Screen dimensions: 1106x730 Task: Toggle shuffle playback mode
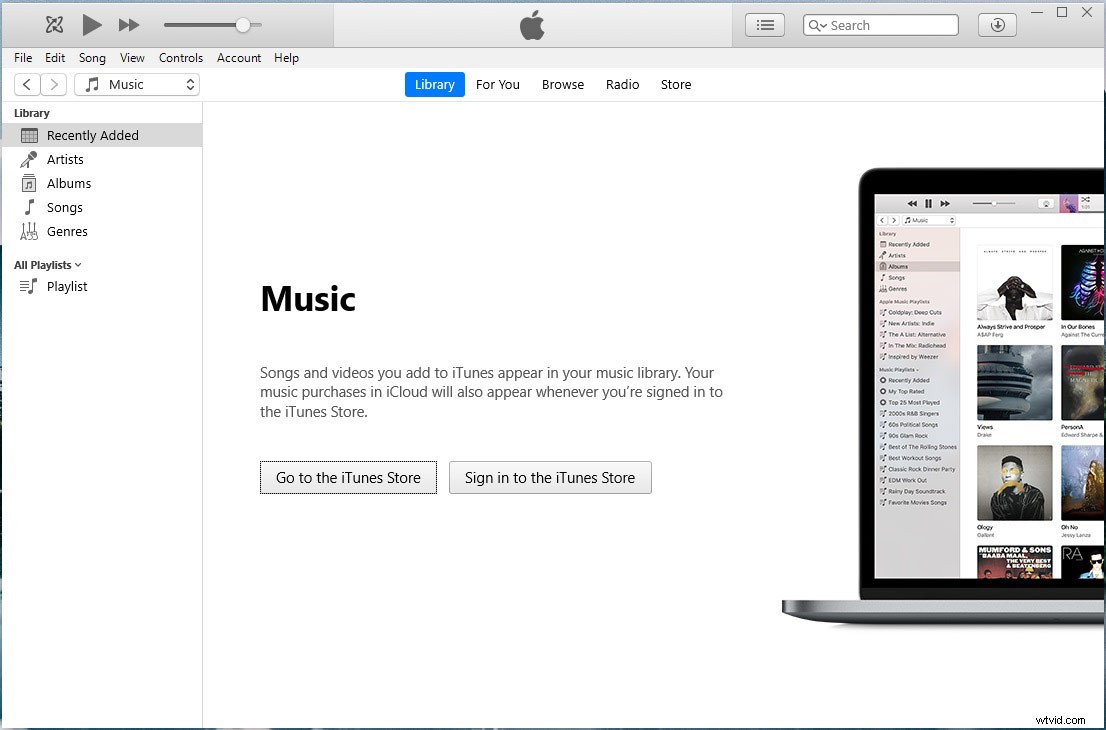54,24
